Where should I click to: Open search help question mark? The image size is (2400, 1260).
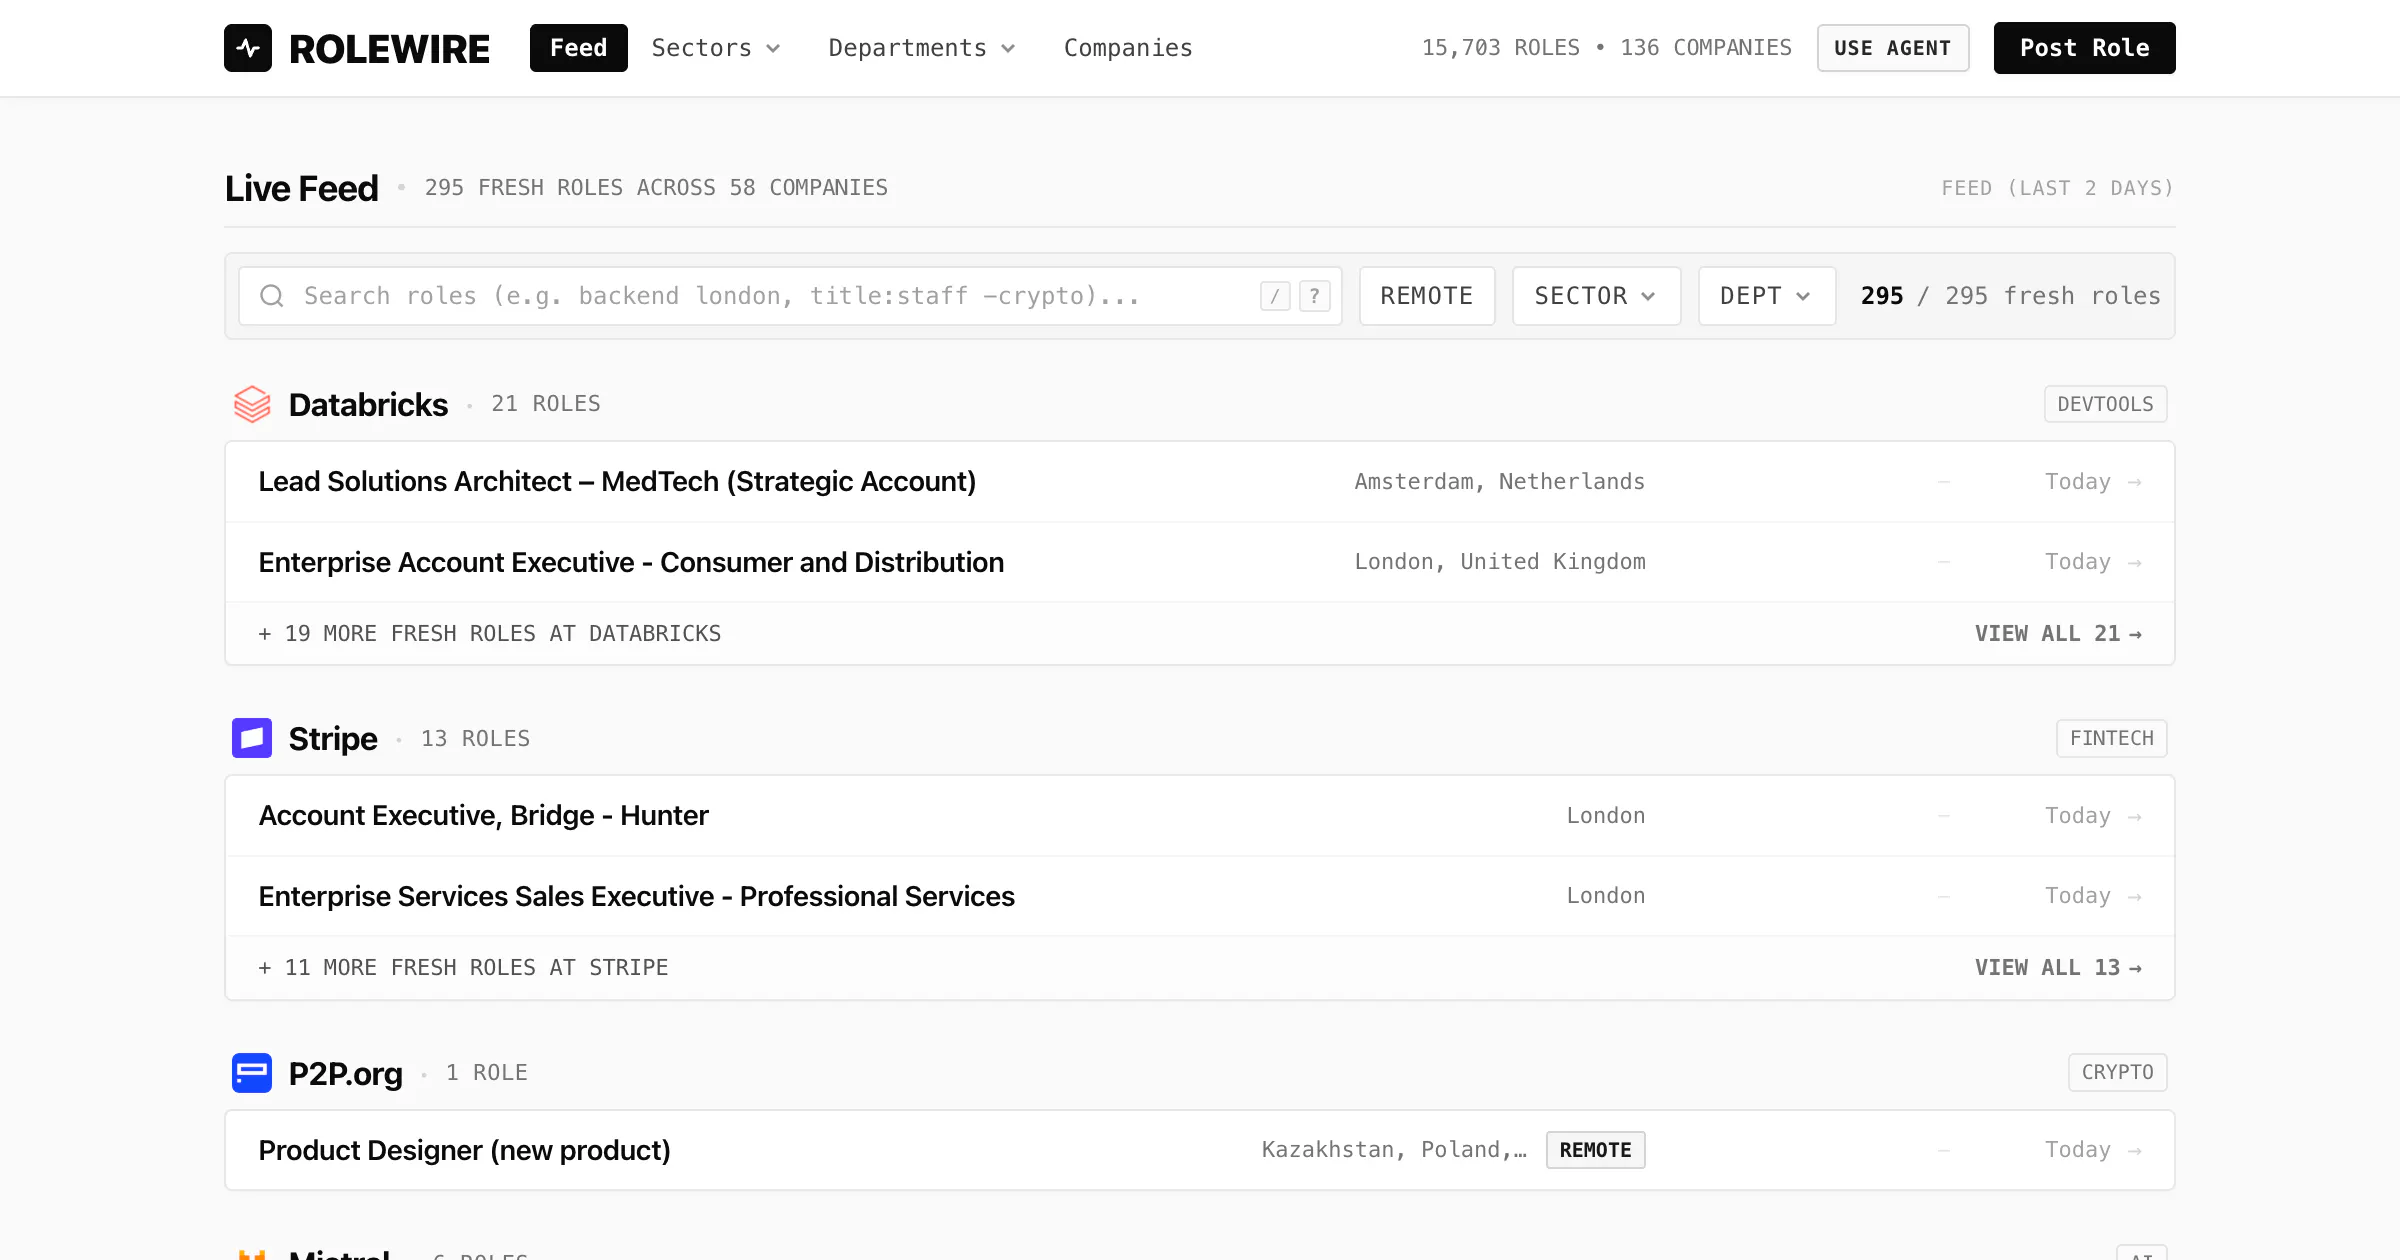point(1315,296)
